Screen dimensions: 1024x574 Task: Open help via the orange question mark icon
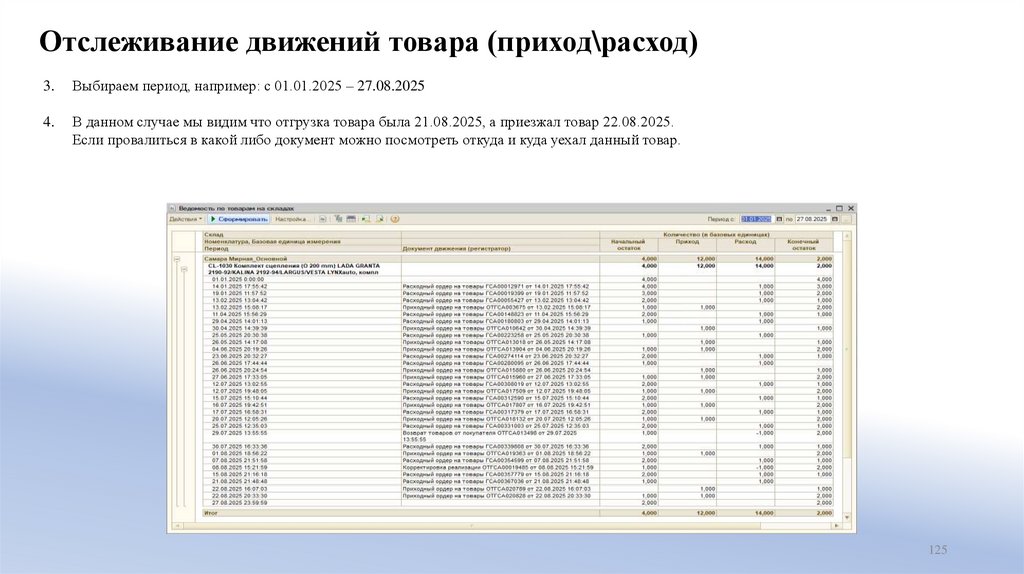394,219
